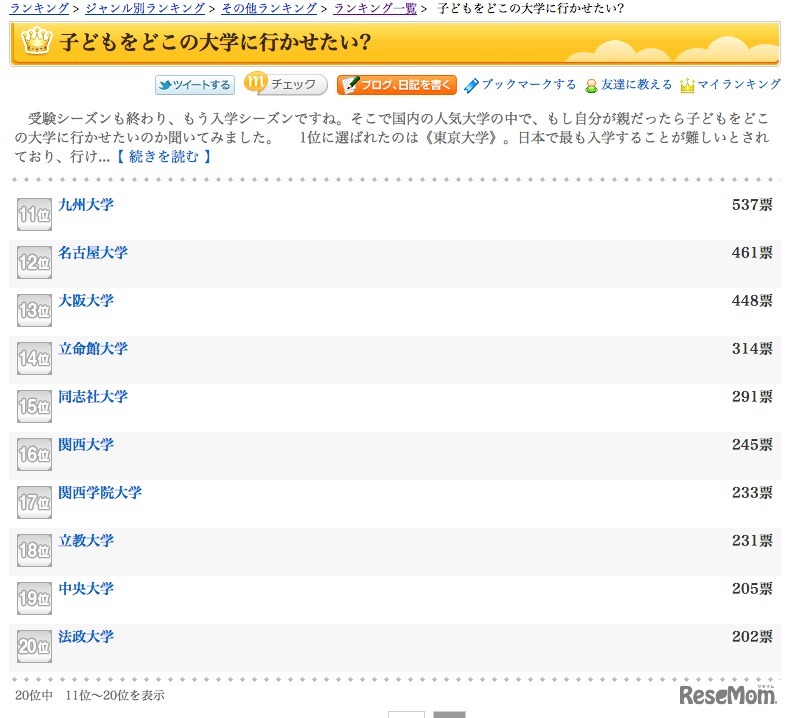Click the 11位 rank badge
Image resolution: width=790 pixels, height=718 pixels.
coord(34,214)
